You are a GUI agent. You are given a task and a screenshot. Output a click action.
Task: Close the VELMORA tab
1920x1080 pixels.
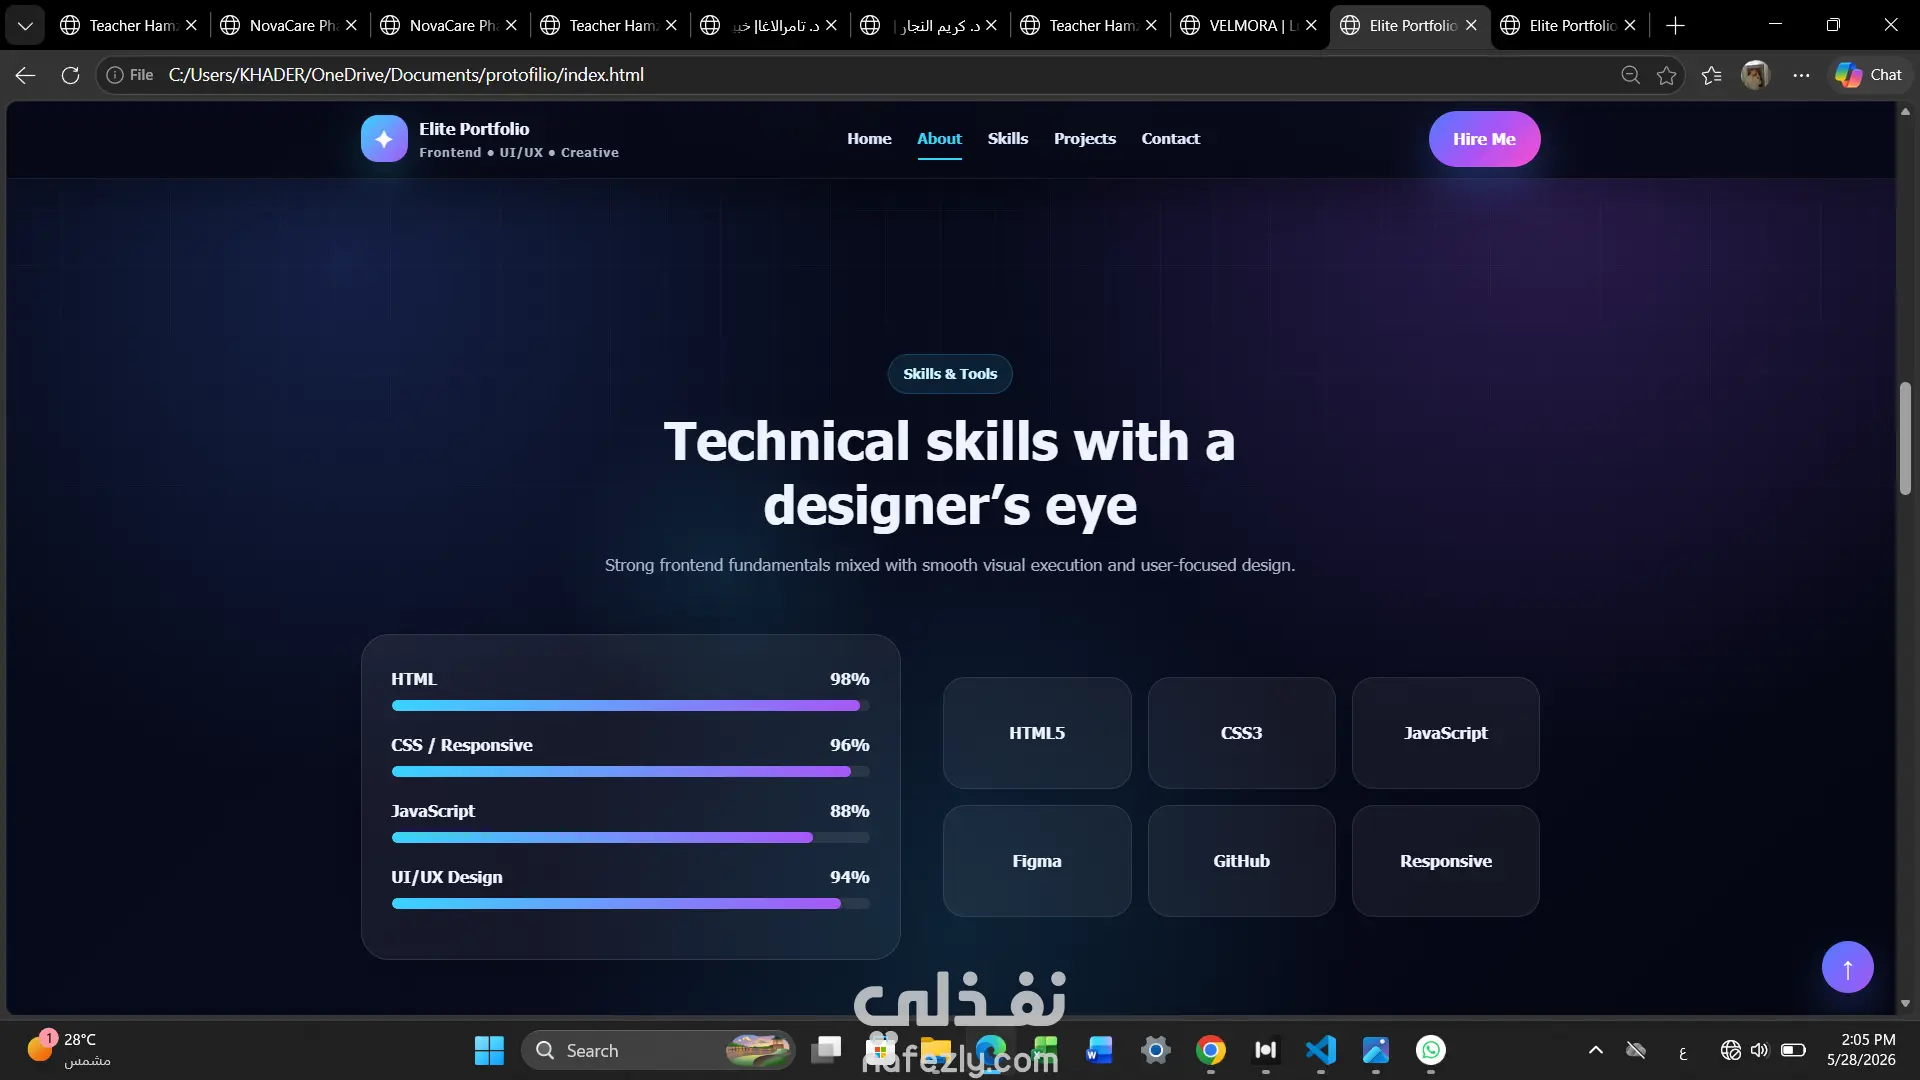1311,26
